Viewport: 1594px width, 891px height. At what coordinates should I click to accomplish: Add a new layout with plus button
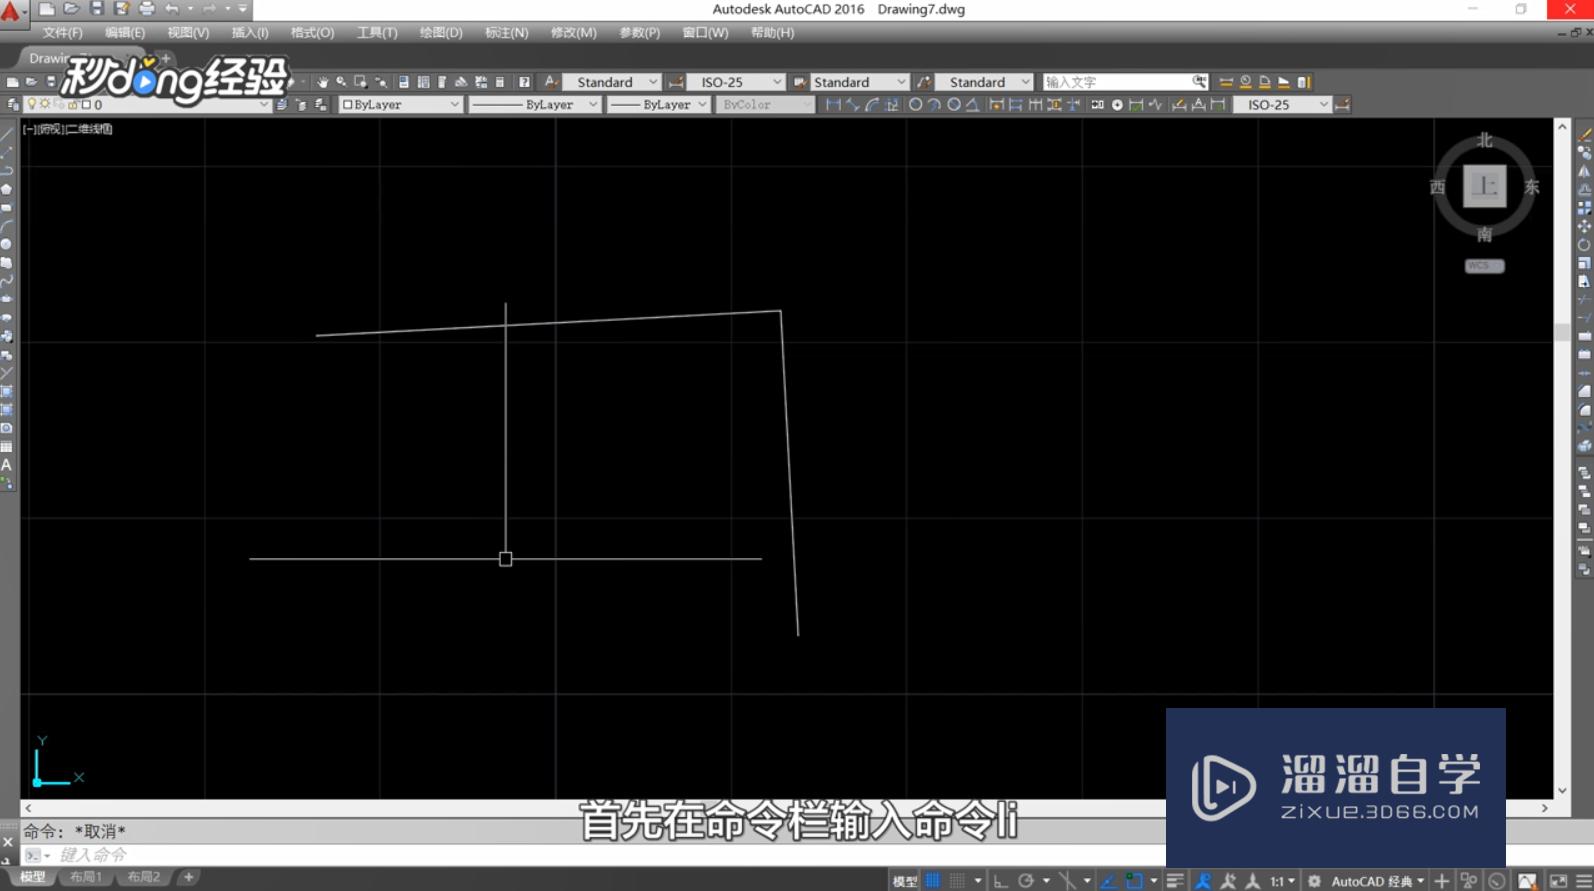[x=188, y=877]
